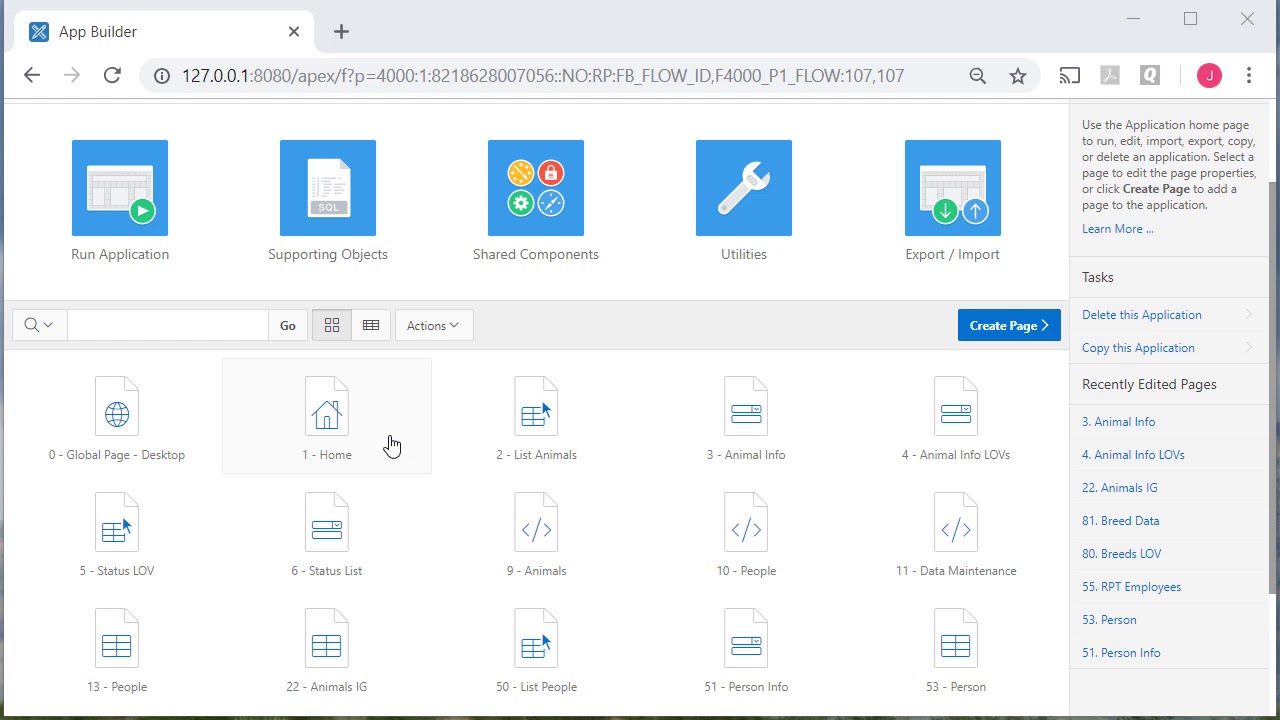Screen dimensions: 1280x720
Task: Expand Copy this Application task arrow
Action: 1249,348
